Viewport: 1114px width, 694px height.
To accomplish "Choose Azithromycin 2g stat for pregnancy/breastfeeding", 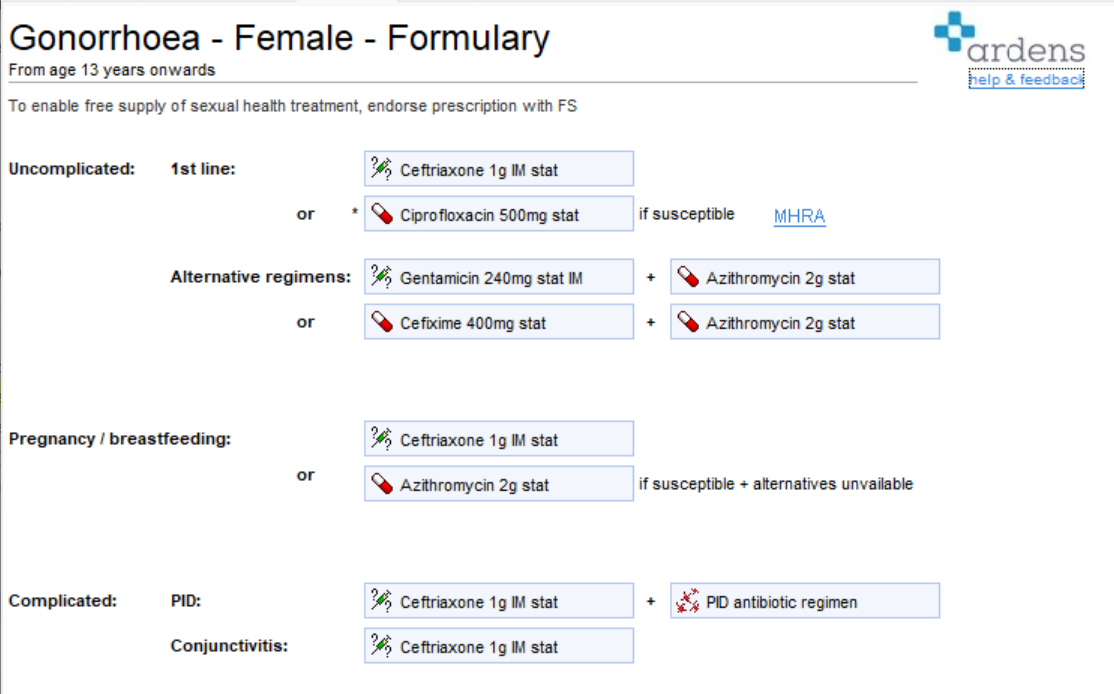I will 499,484.
